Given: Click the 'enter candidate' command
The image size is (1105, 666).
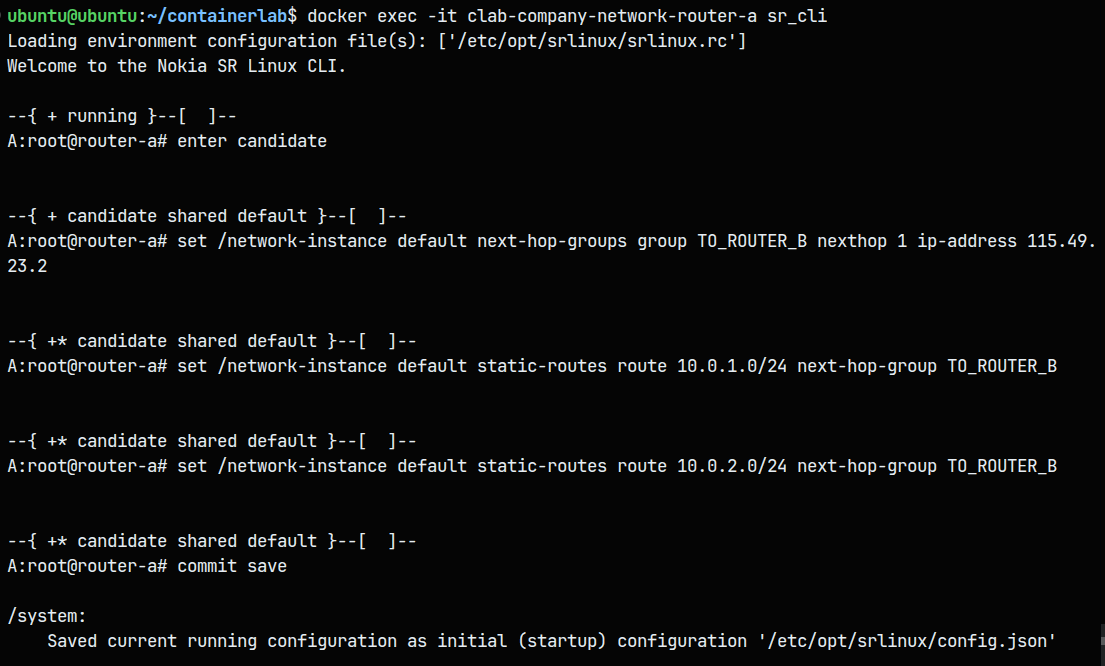Looking at the screenshot, I should 252,141.
